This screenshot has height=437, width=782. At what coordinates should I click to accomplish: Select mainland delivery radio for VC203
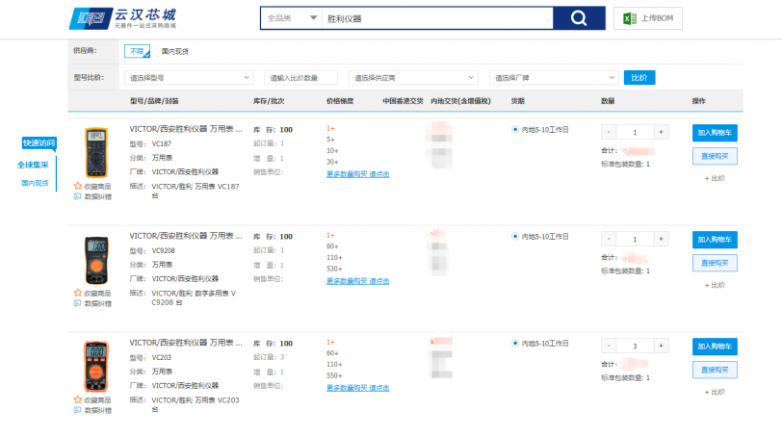click(x=515, y=343)
